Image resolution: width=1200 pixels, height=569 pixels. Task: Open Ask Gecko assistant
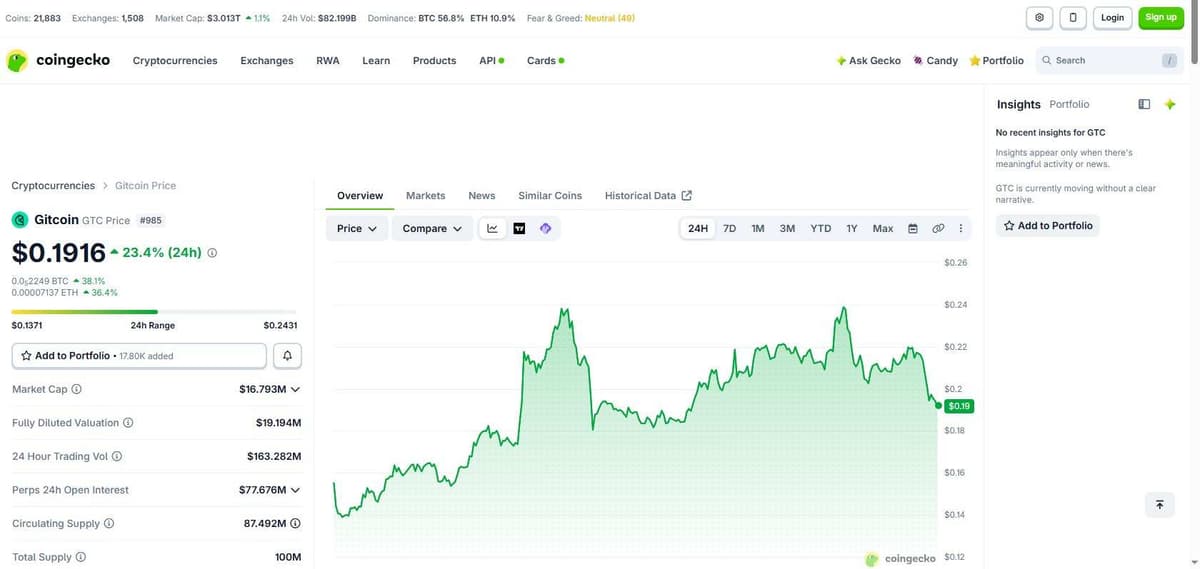click(x=868, y=60)
